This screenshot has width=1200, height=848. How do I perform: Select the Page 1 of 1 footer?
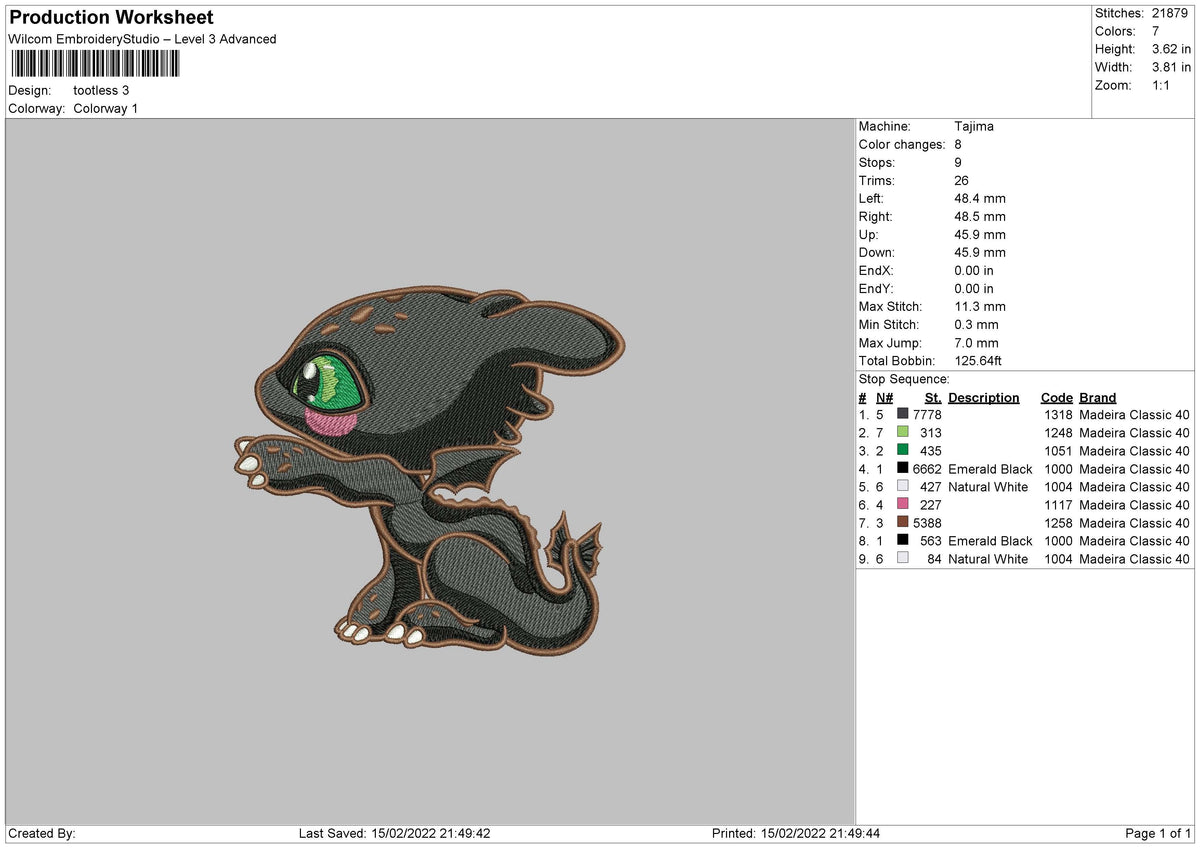pos(1158,834)
